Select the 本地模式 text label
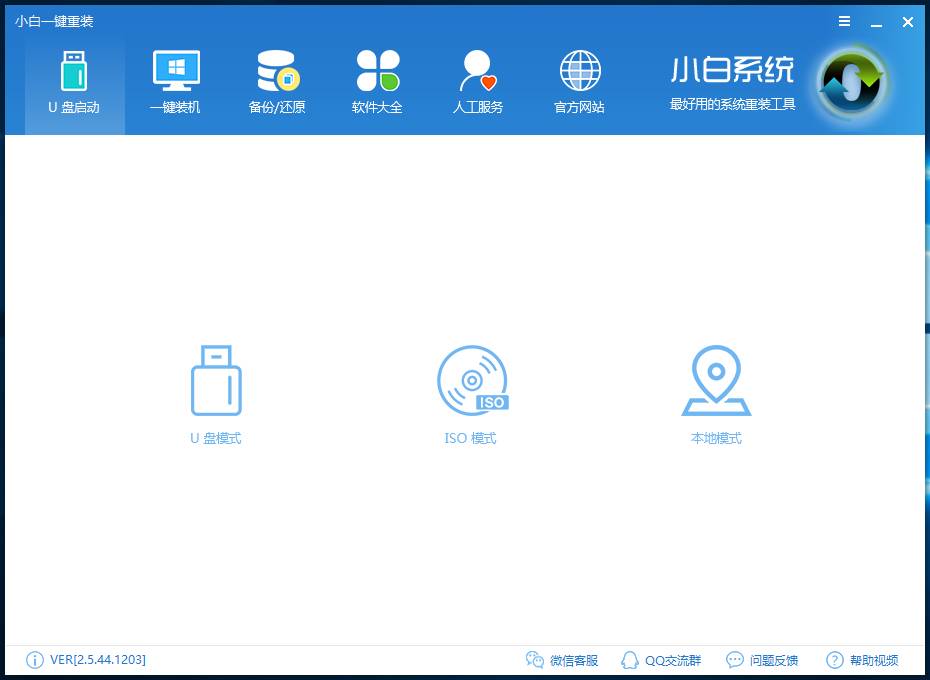The width and height of the screenshot is (930, 680). pos(716,438)
